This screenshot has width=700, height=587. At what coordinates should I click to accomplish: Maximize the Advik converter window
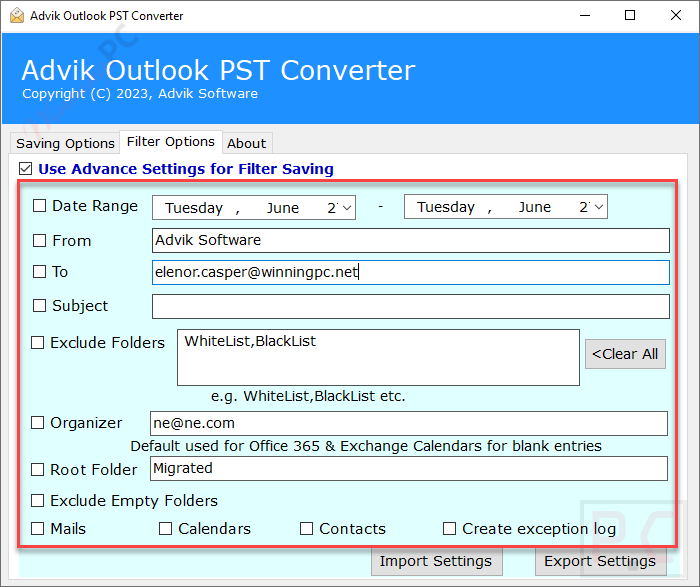pyautogui.click(x=630, y=16)
